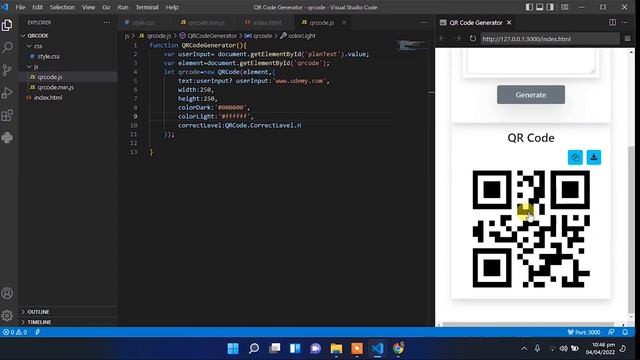The image size is (640, 360).
Task: Go forward in the preview browser
Action: 458,38
